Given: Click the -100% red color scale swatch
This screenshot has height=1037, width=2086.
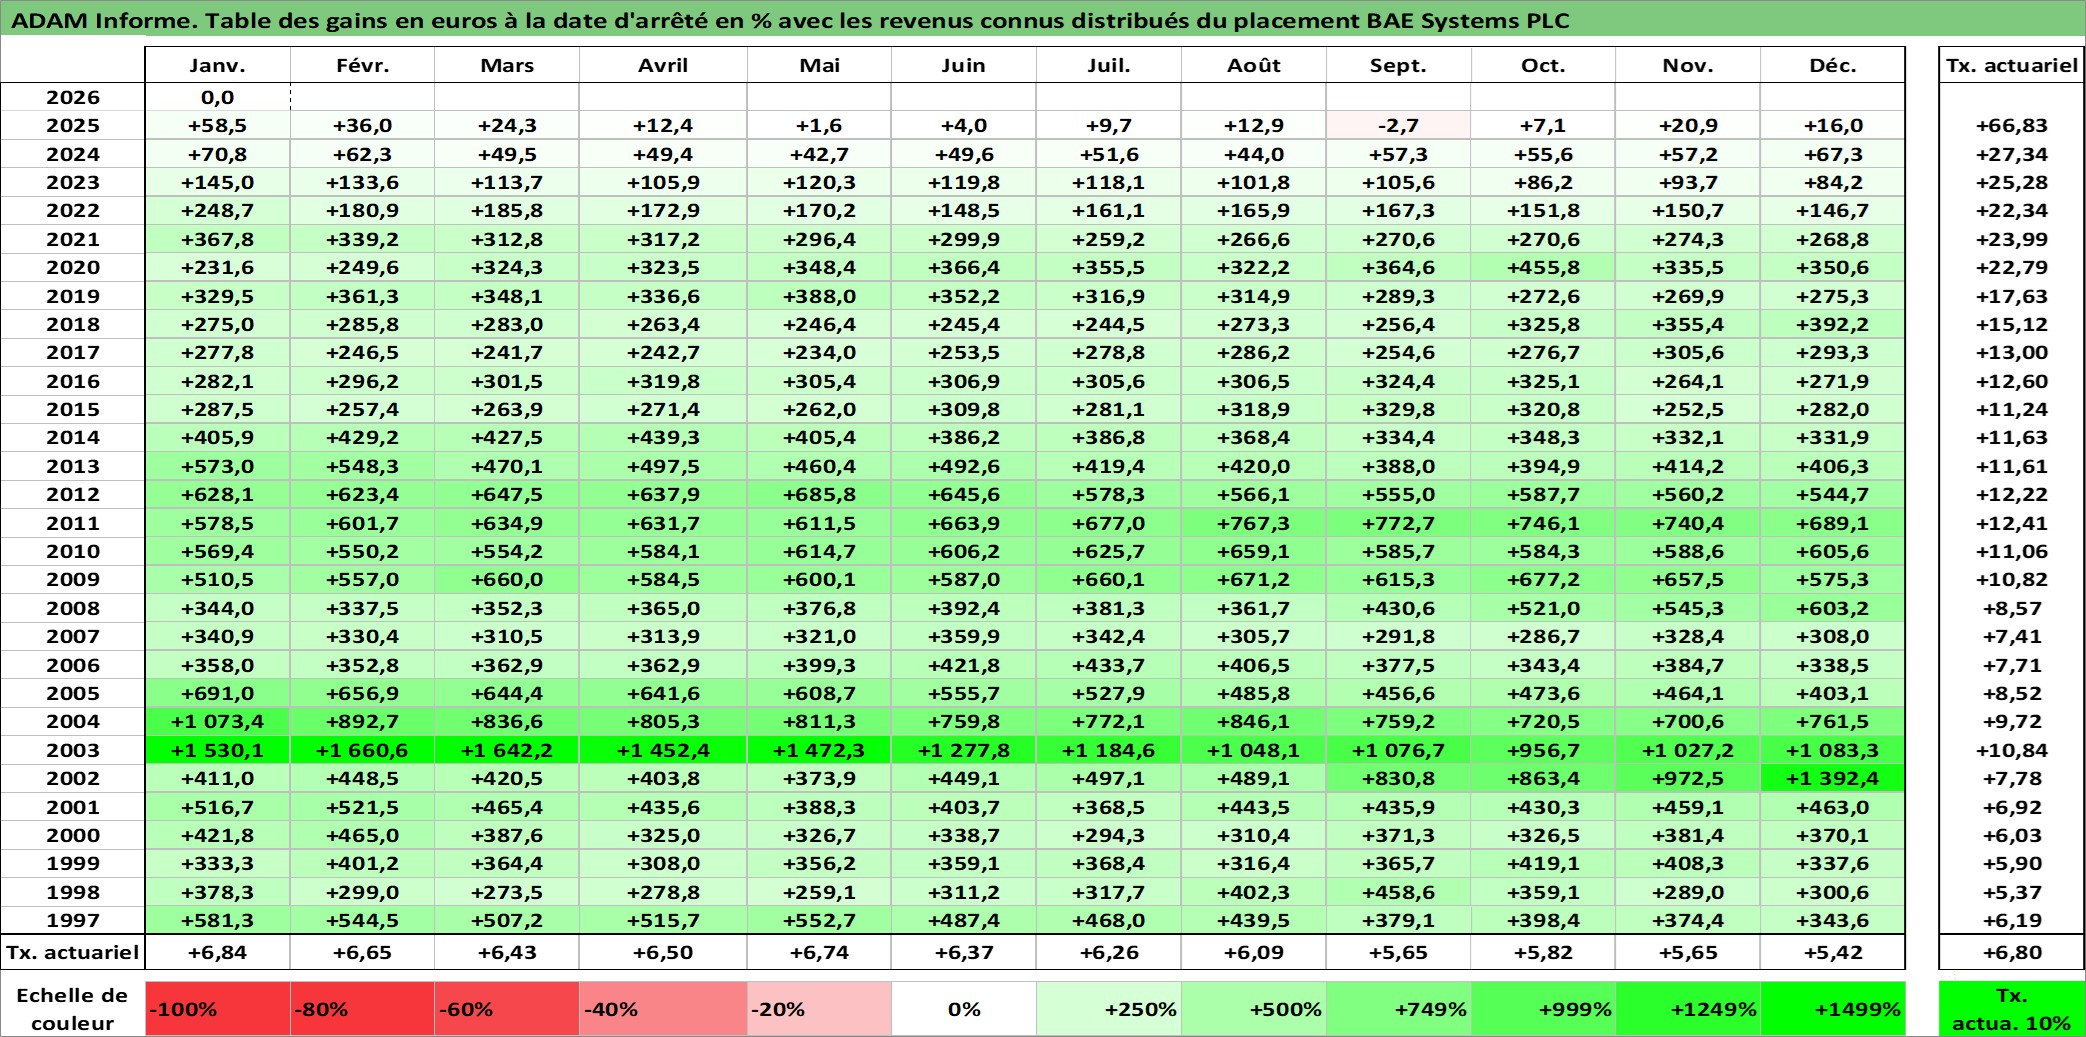Looking at the screenshot, I should pos(218,1009).
